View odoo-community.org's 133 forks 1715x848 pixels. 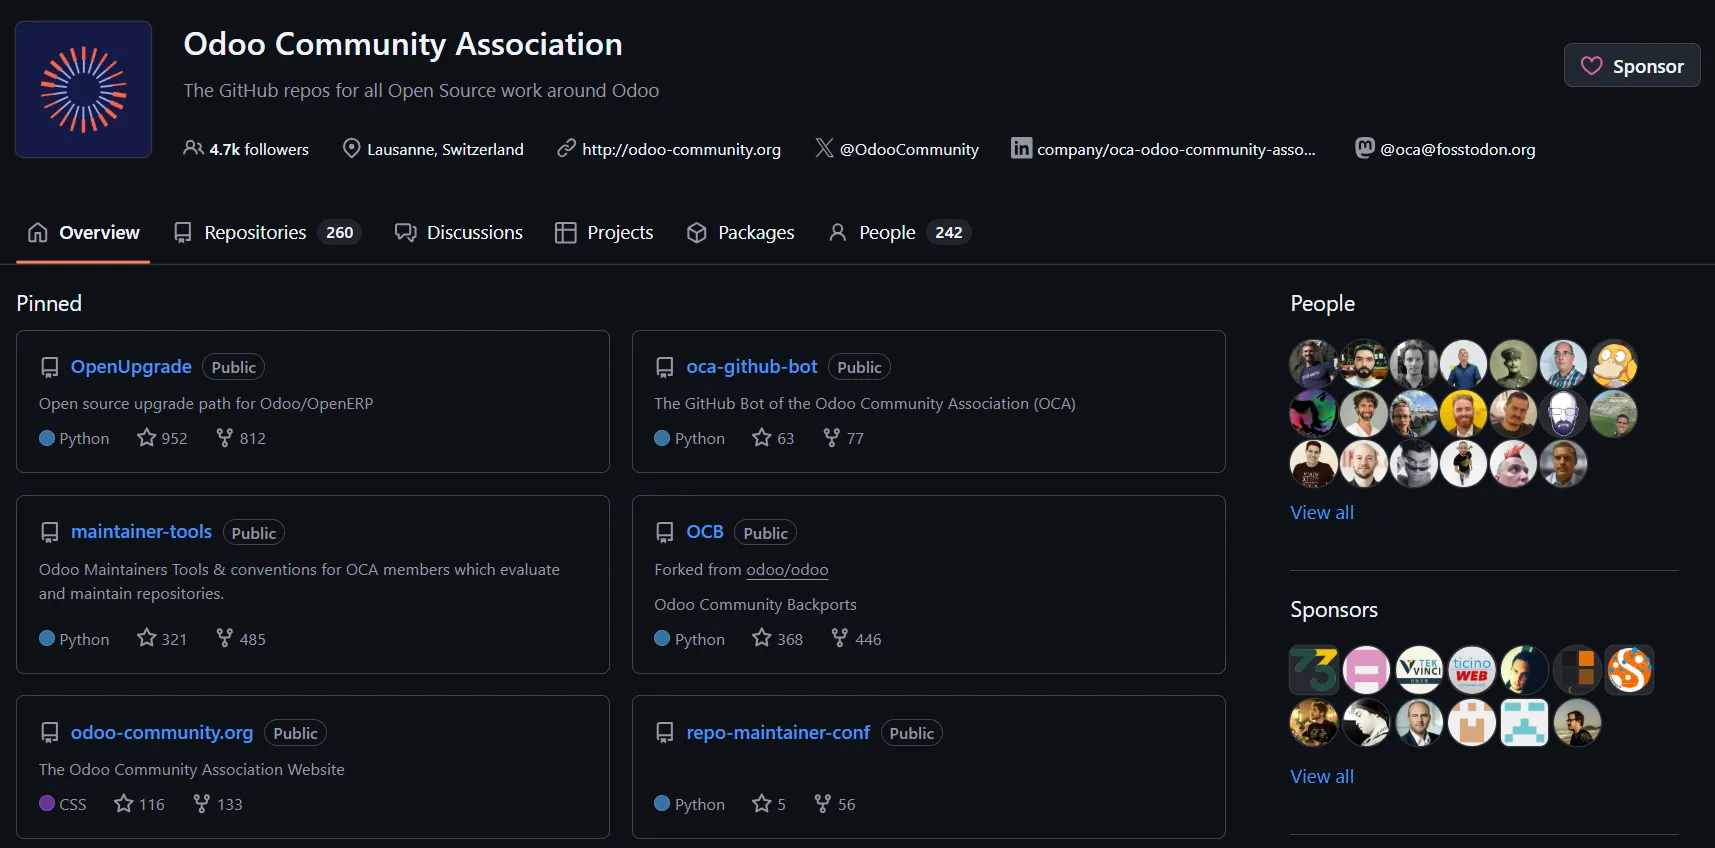[217, 804]
